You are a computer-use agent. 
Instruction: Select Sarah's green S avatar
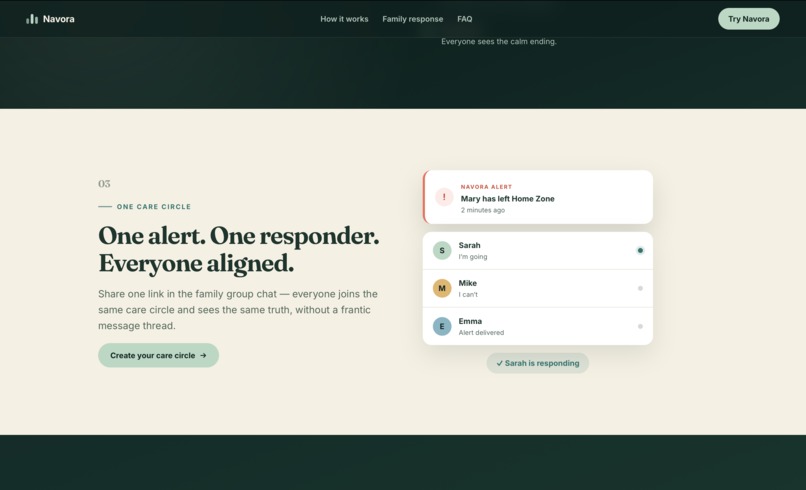tap(442, 250)
